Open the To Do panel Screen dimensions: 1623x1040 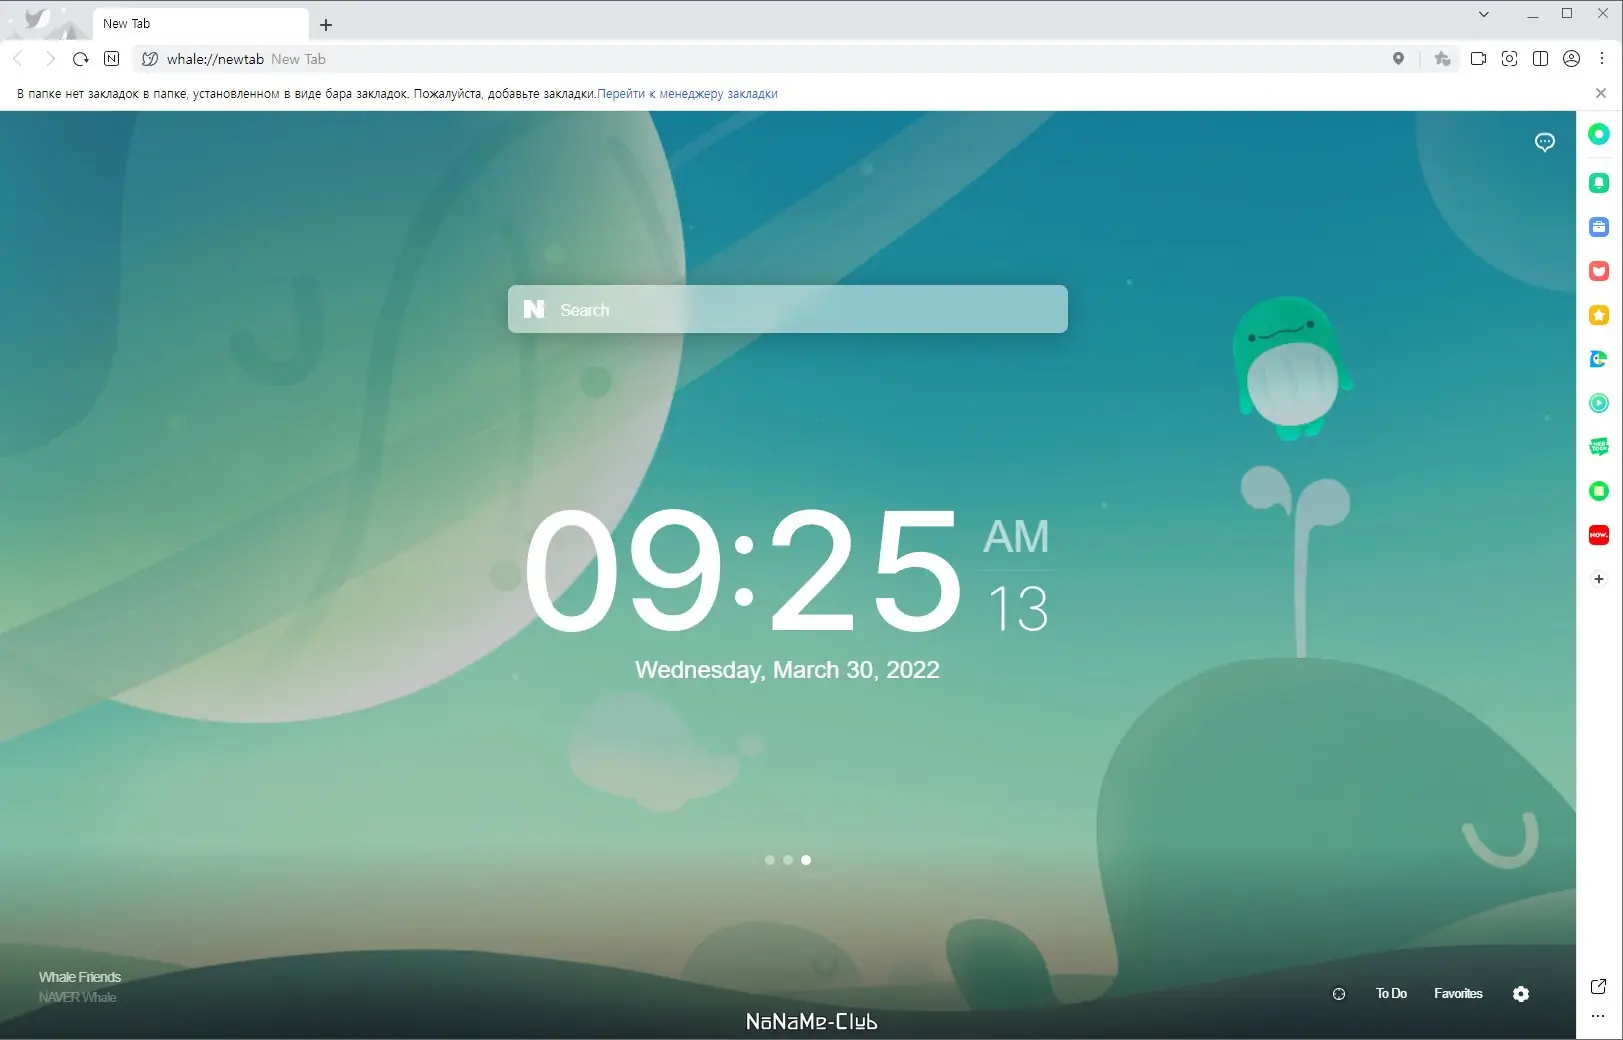(x=1391, y=993)
